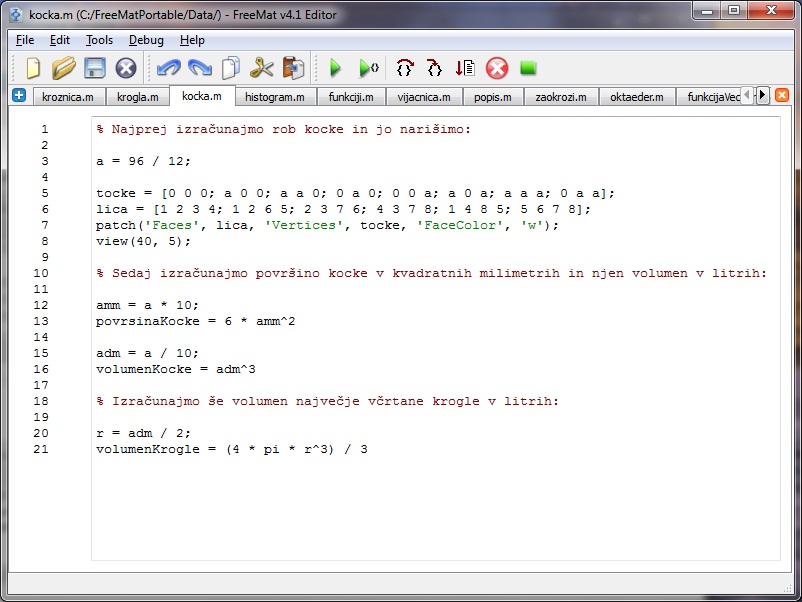Close the current tab with the orange X

[782, 95]
